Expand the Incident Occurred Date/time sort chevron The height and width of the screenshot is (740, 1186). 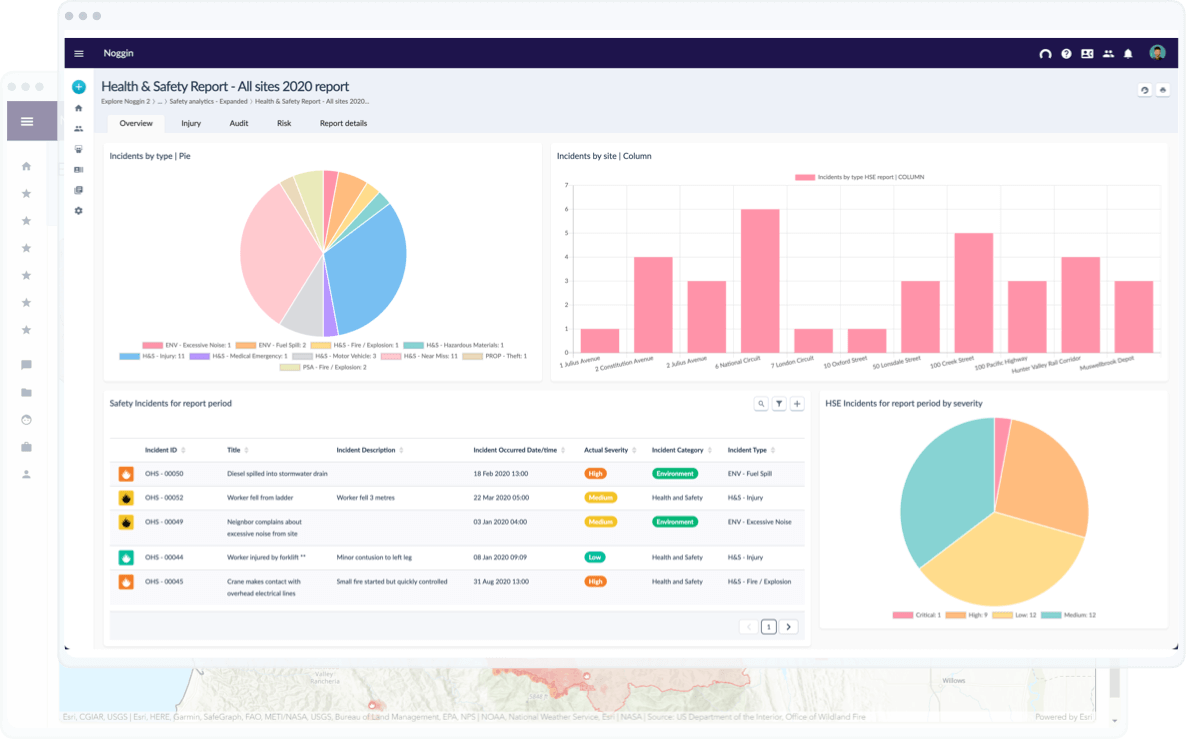(x=564, y=450)
